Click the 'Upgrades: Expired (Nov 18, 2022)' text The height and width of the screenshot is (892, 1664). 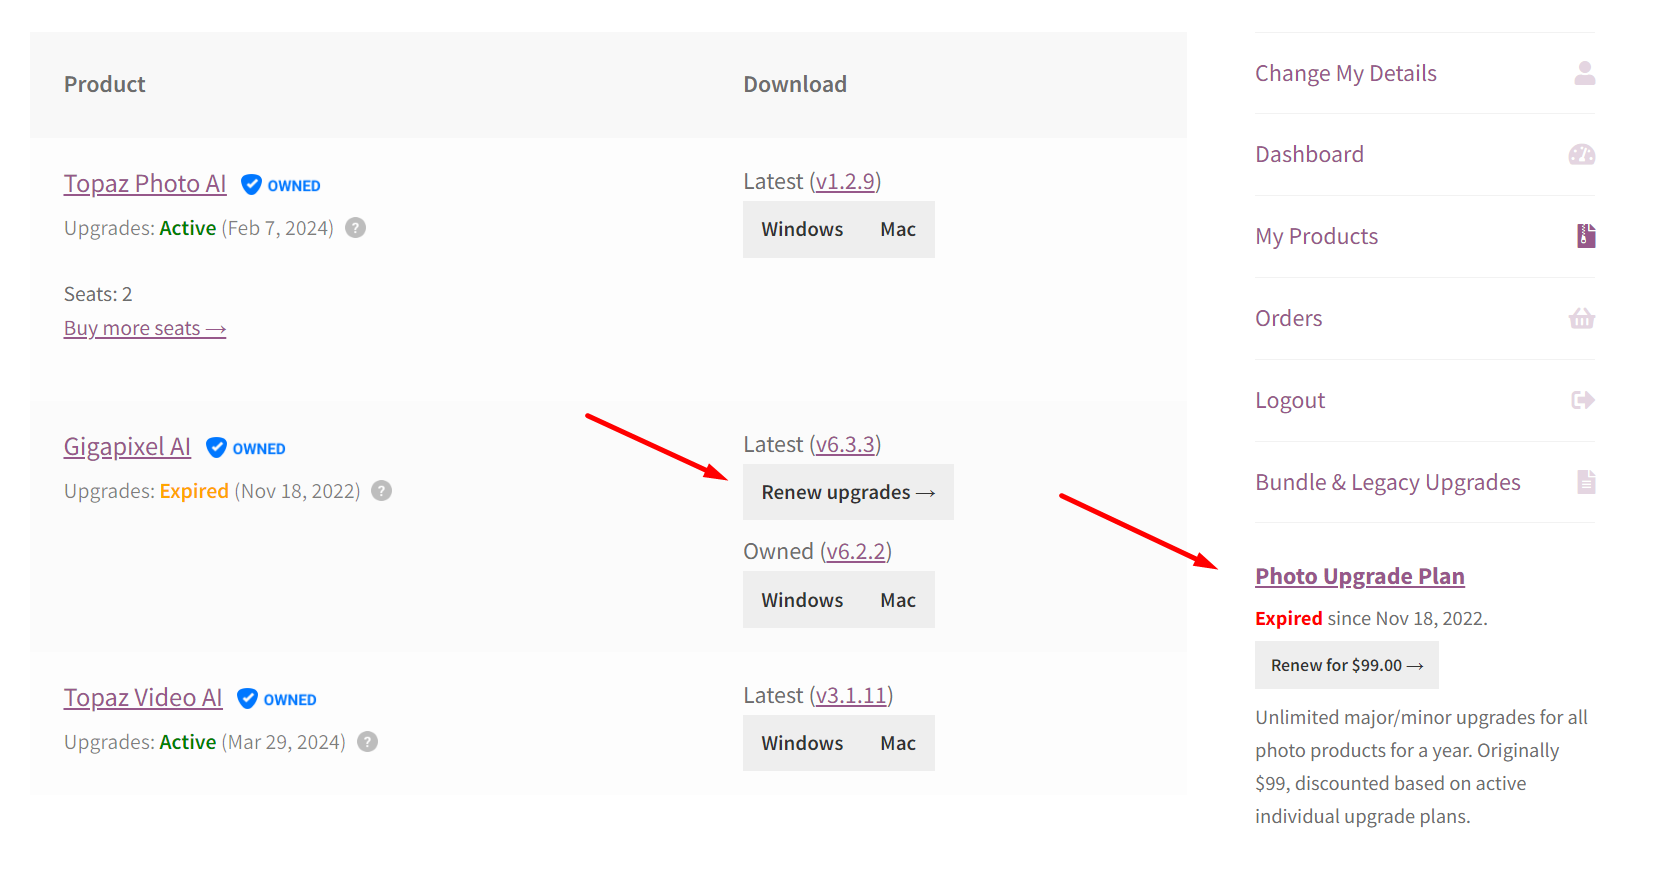(x=212, y=491)
